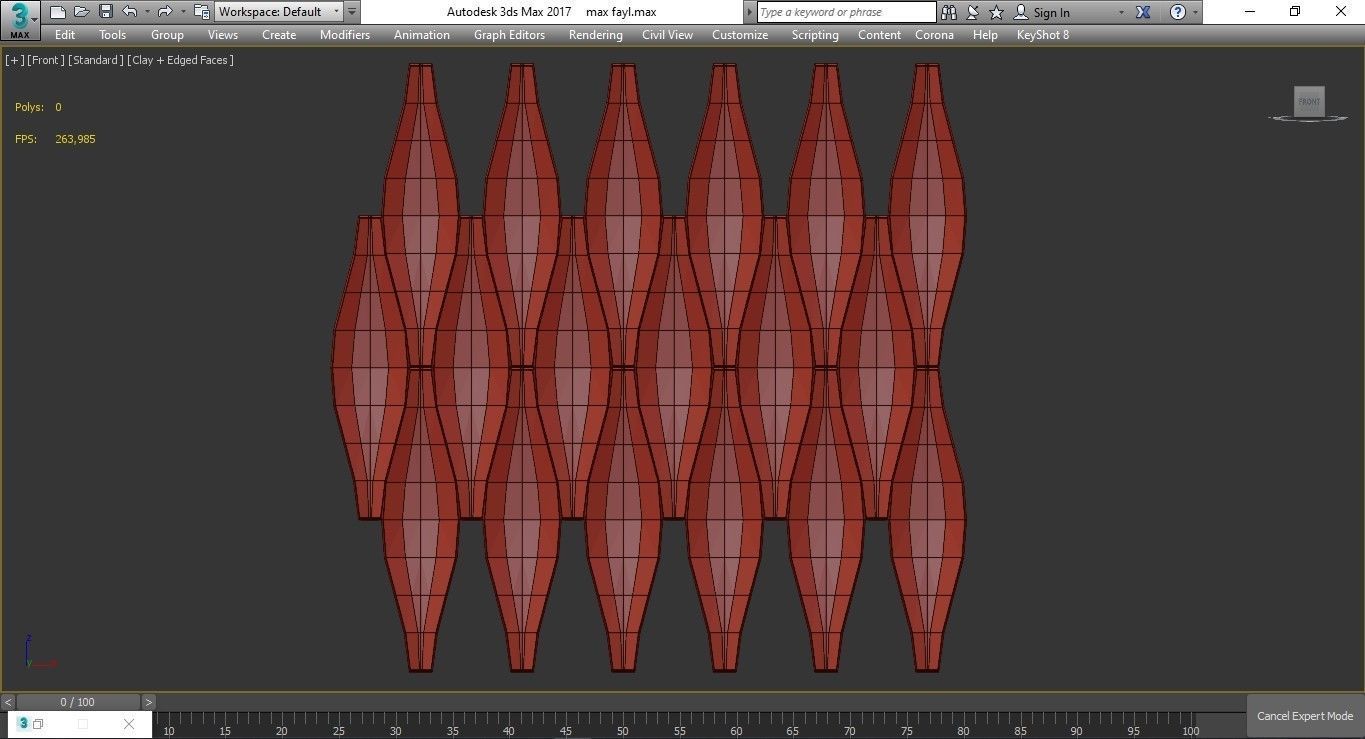This screenshot has height=739, width=1365.
Task: Click the ViewCube FRONT face
Action: tap(1309, 101)
